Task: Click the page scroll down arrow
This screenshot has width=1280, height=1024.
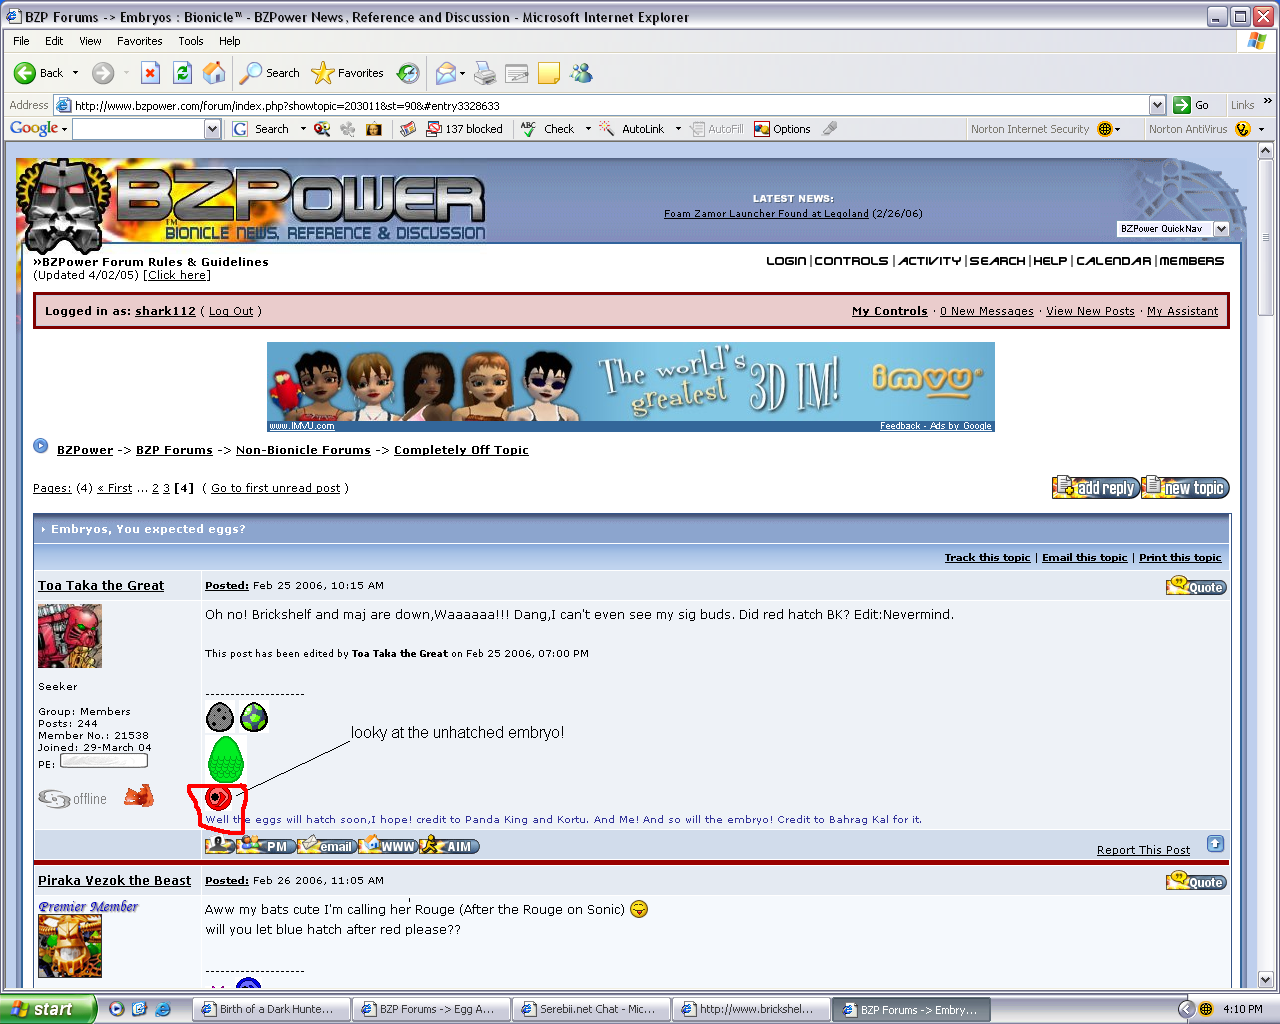Action: (x=1265, y=980)
